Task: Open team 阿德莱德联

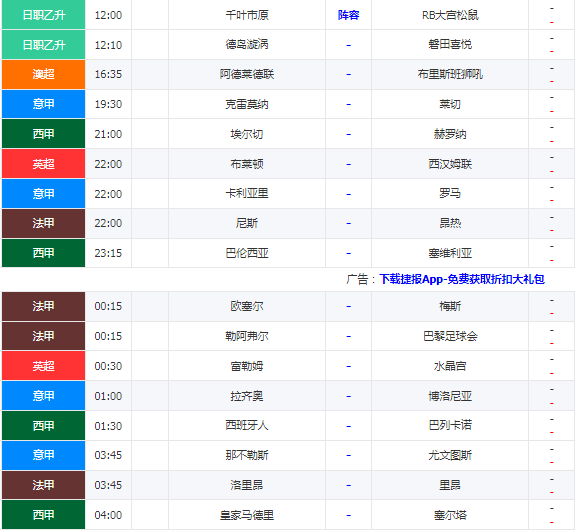Action: (247, 74)
